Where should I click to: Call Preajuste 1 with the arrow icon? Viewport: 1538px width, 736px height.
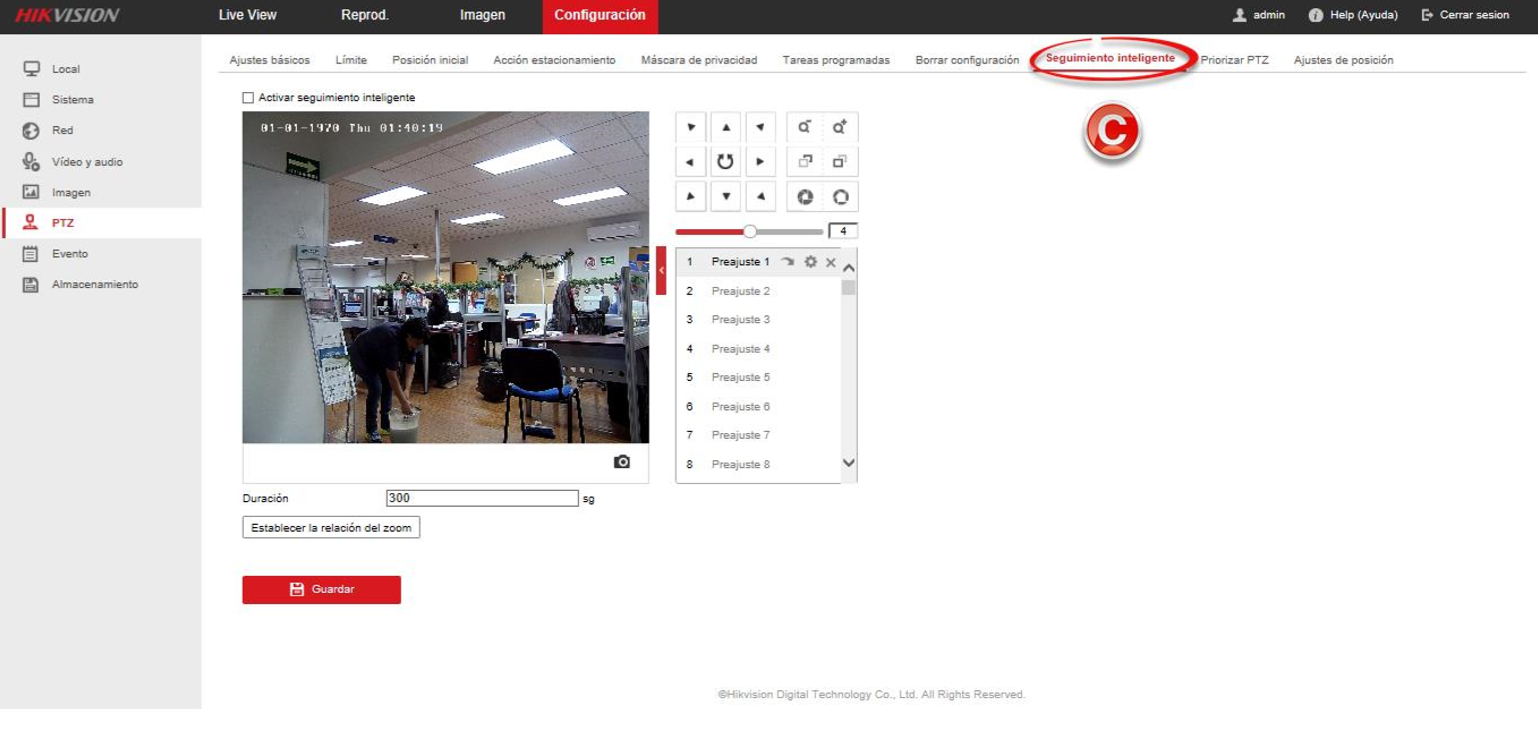click(x=788, y=262)
